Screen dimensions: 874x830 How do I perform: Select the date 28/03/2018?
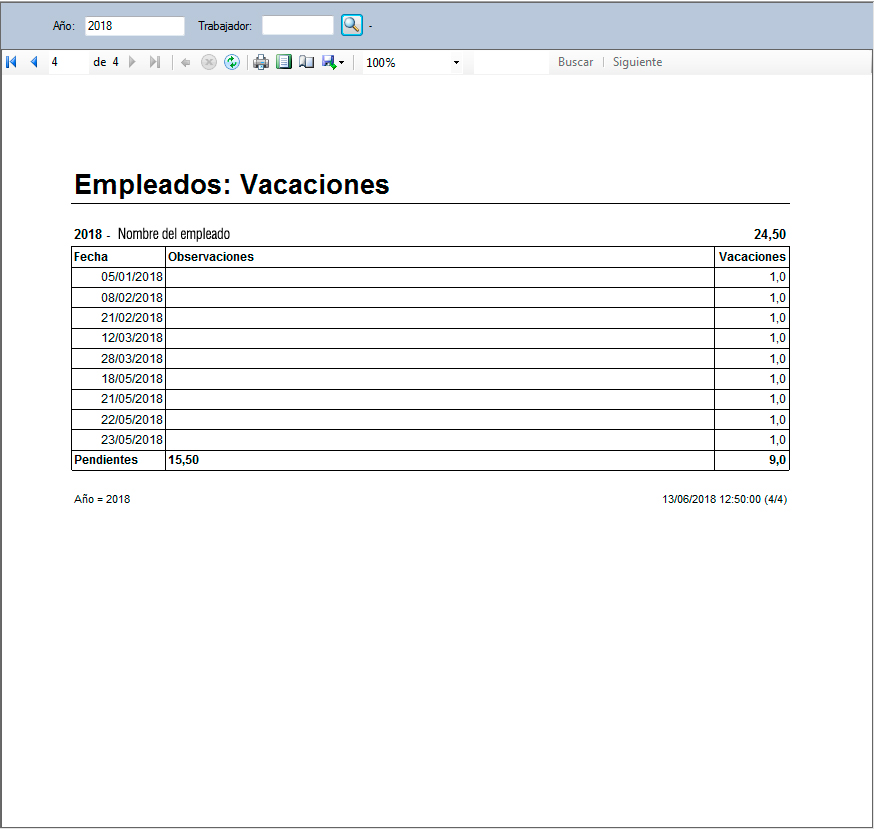pos(132,358)
